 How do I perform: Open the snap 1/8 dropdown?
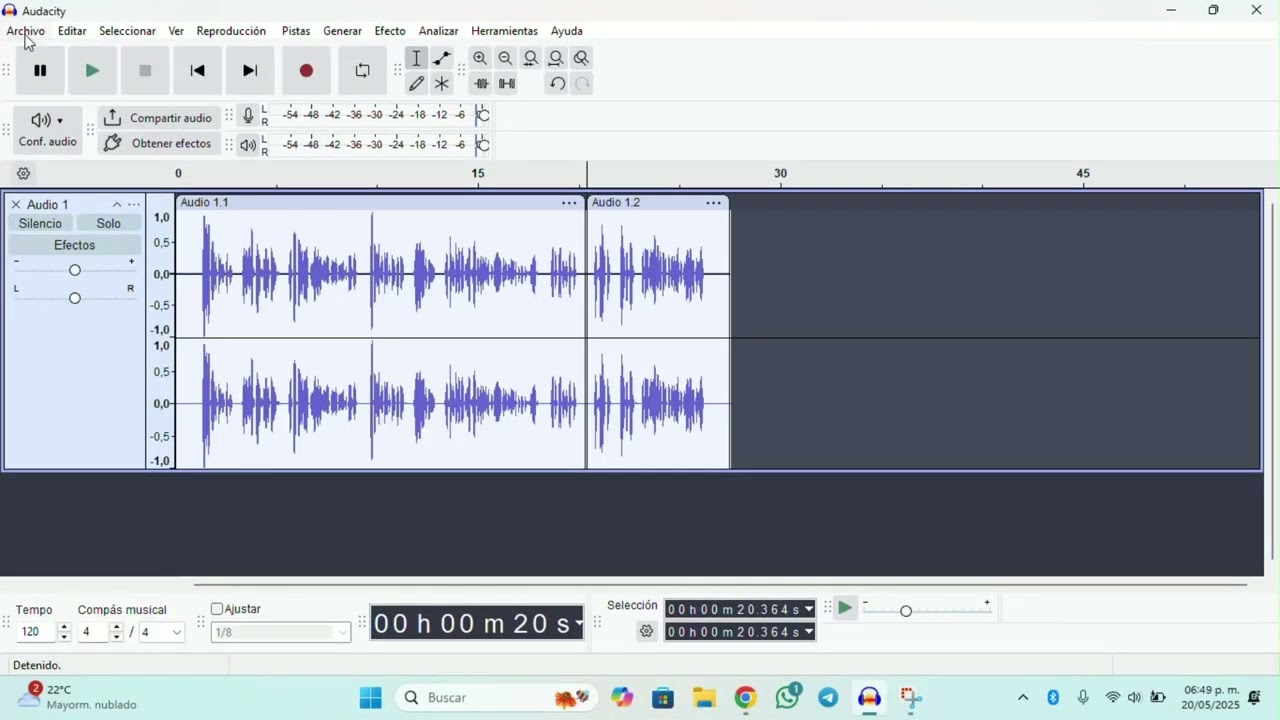coord(281,632)
